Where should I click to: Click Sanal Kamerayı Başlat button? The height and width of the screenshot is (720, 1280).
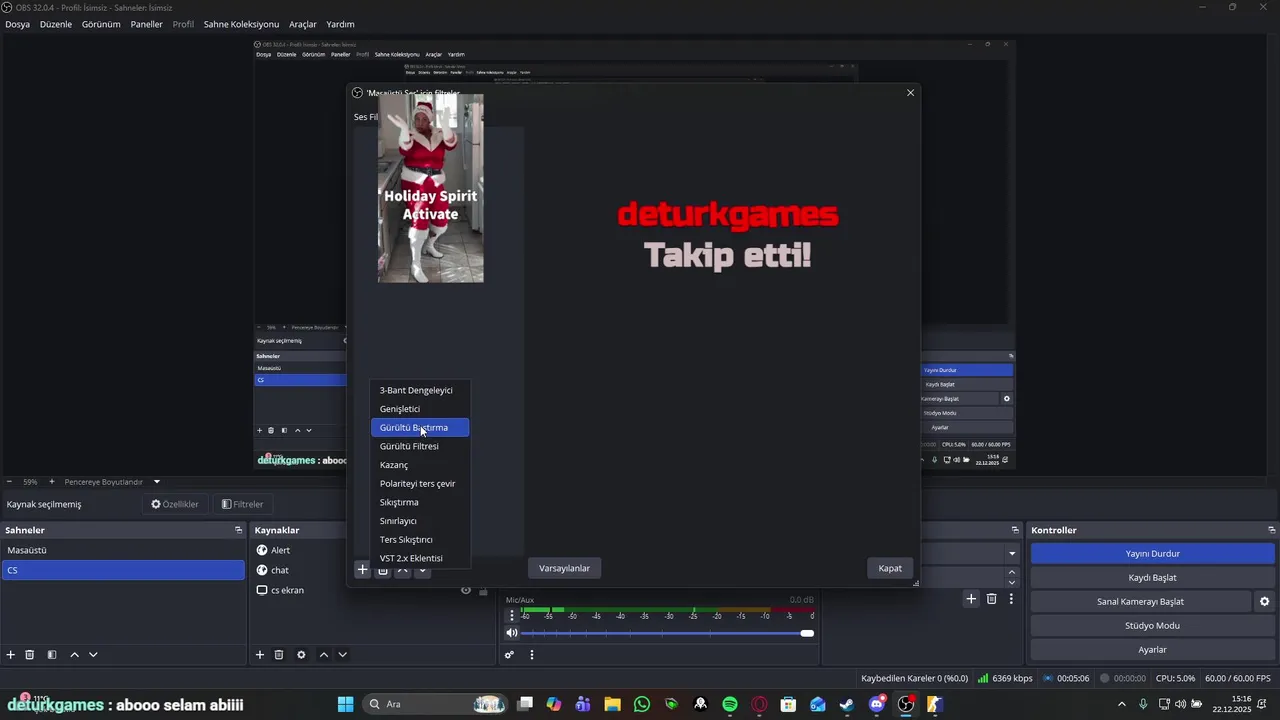click(1140, 602)
